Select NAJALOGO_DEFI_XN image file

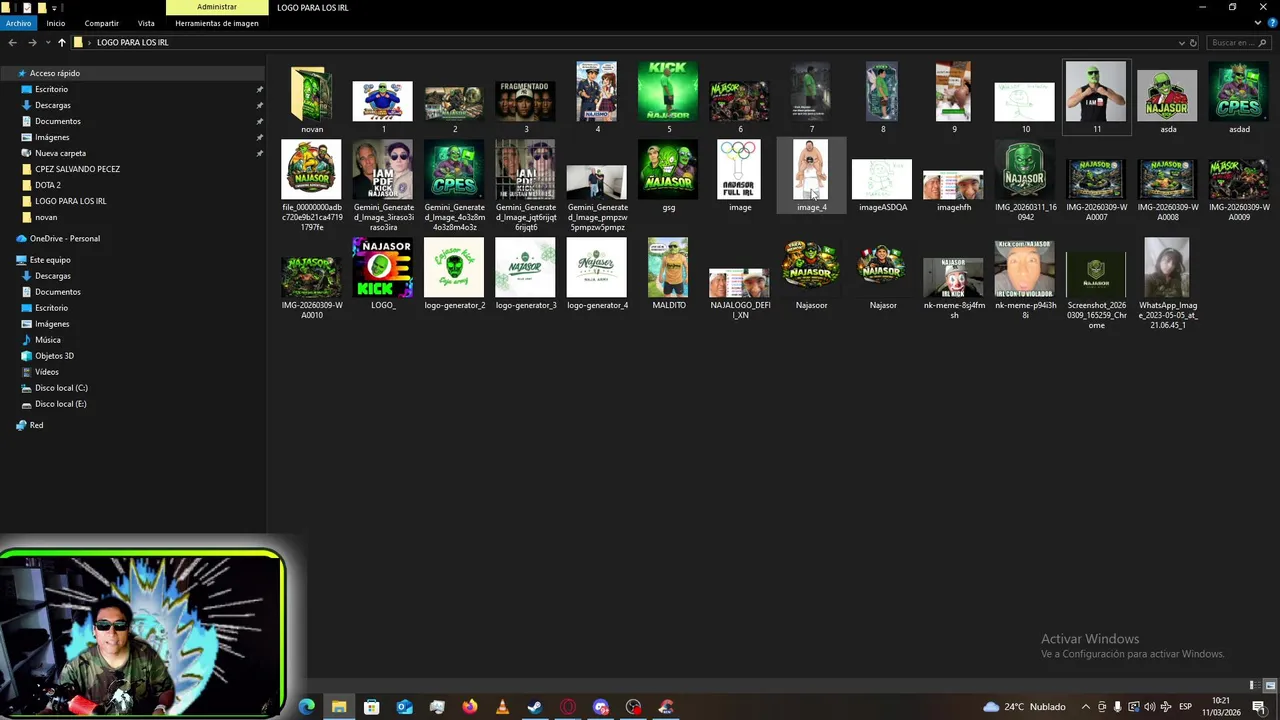(739, 283)
